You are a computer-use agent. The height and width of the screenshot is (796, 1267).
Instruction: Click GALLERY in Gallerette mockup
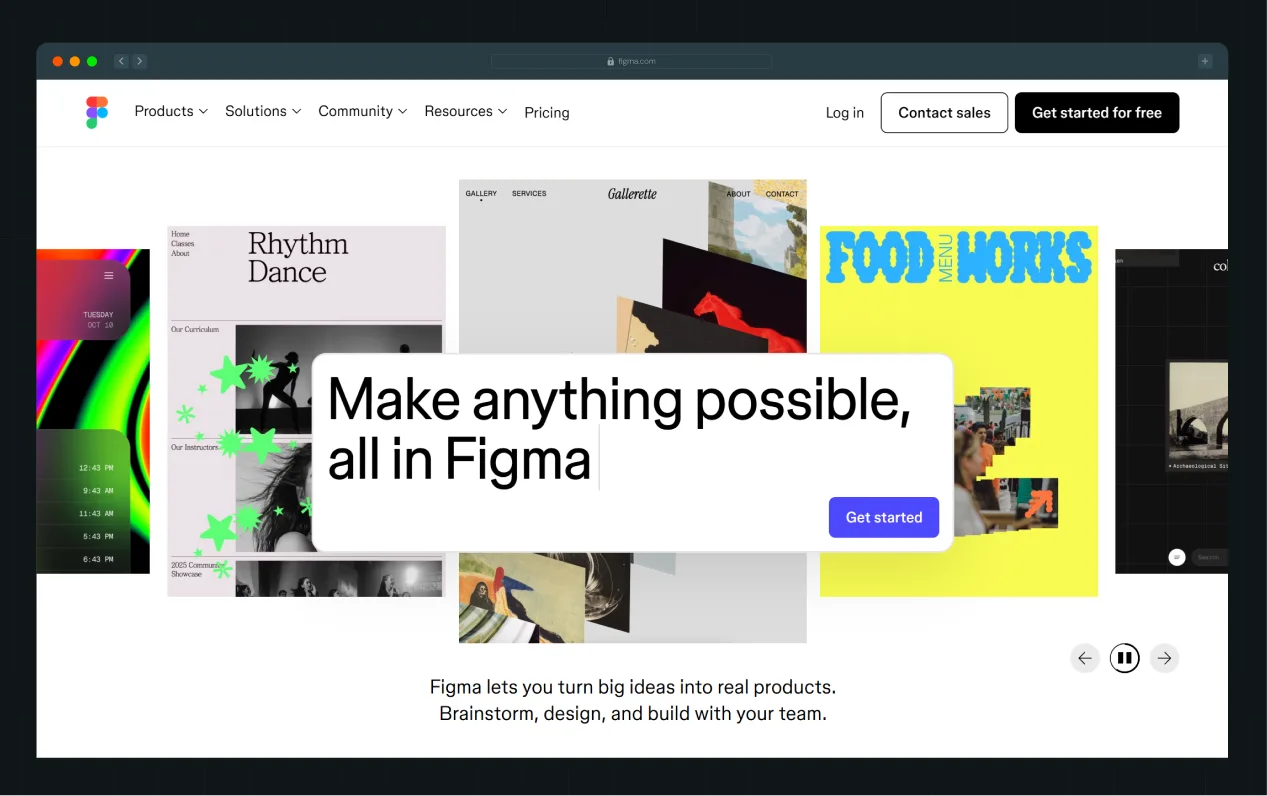(481, 194)
